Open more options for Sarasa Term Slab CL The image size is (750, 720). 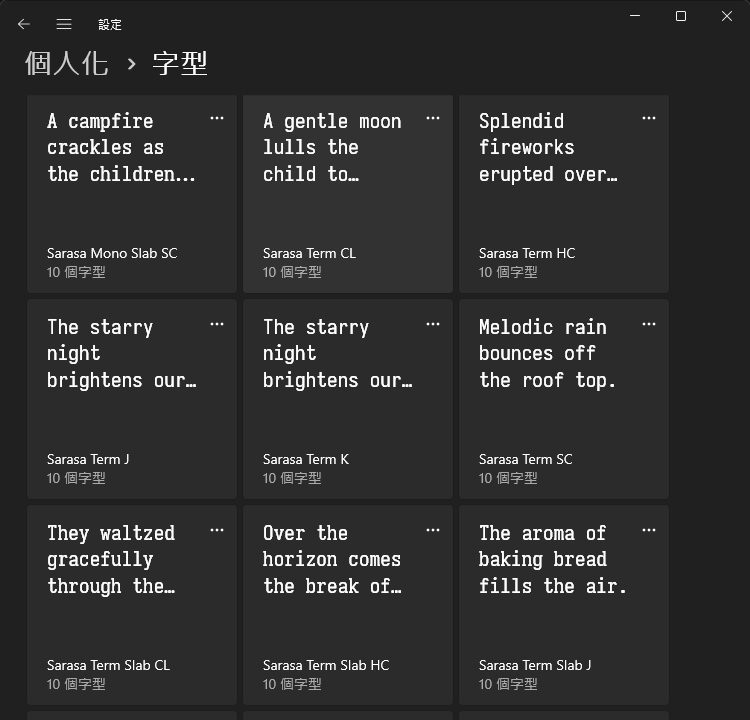click(x=217, y=530)
